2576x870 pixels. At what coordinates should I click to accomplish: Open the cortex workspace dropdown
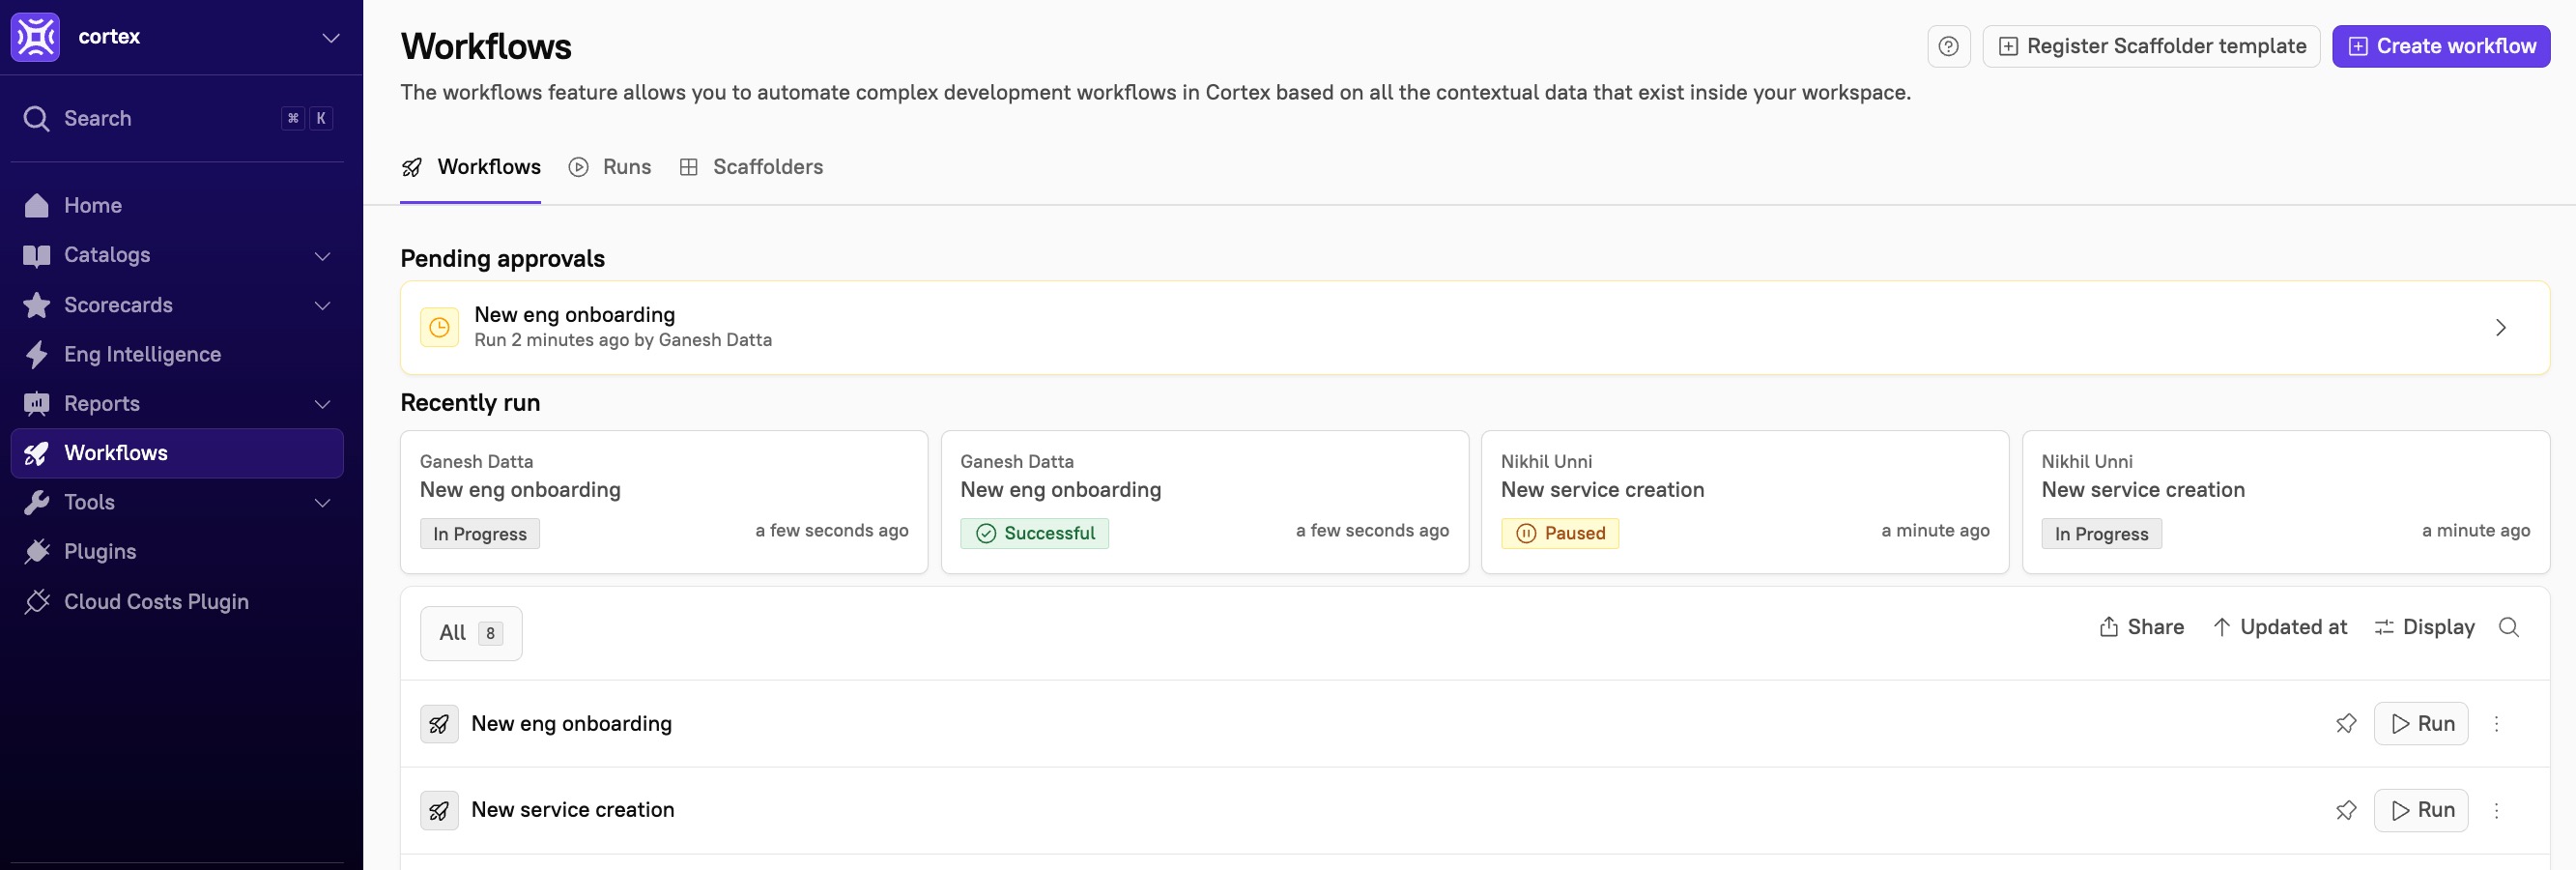[x=330, y=38]
